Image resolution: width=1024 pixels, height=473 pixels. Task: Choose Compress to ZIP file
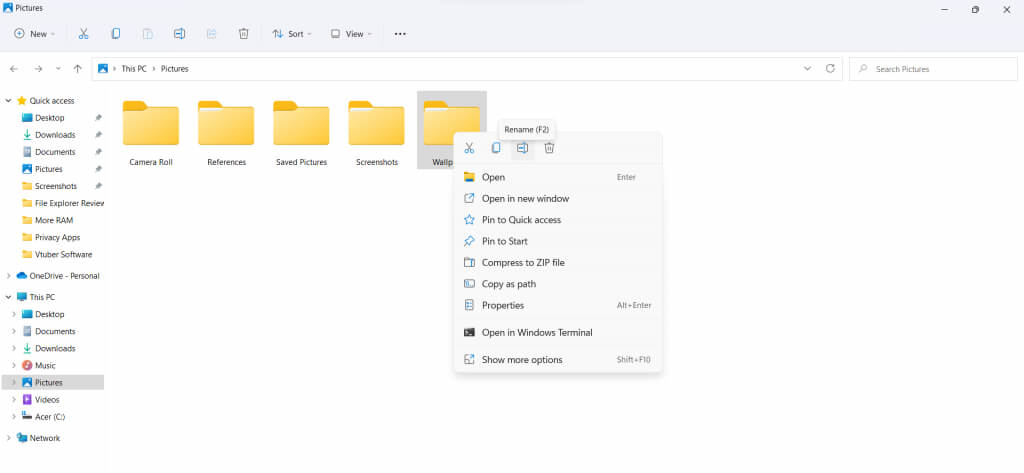(522, 263)
